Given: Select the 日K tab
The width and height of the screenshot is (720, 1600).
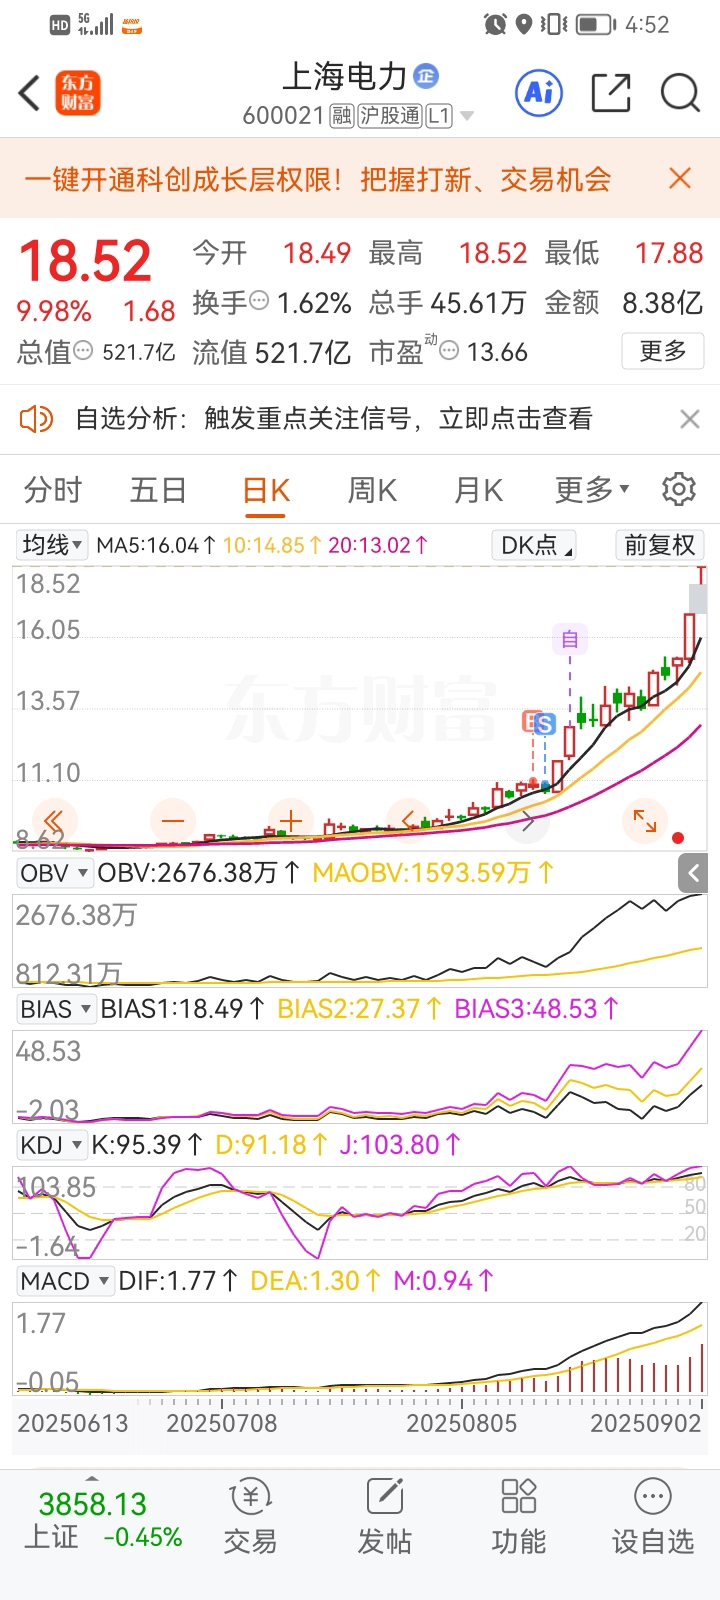Looking at the screenshot, I should (x=266, y=490).
